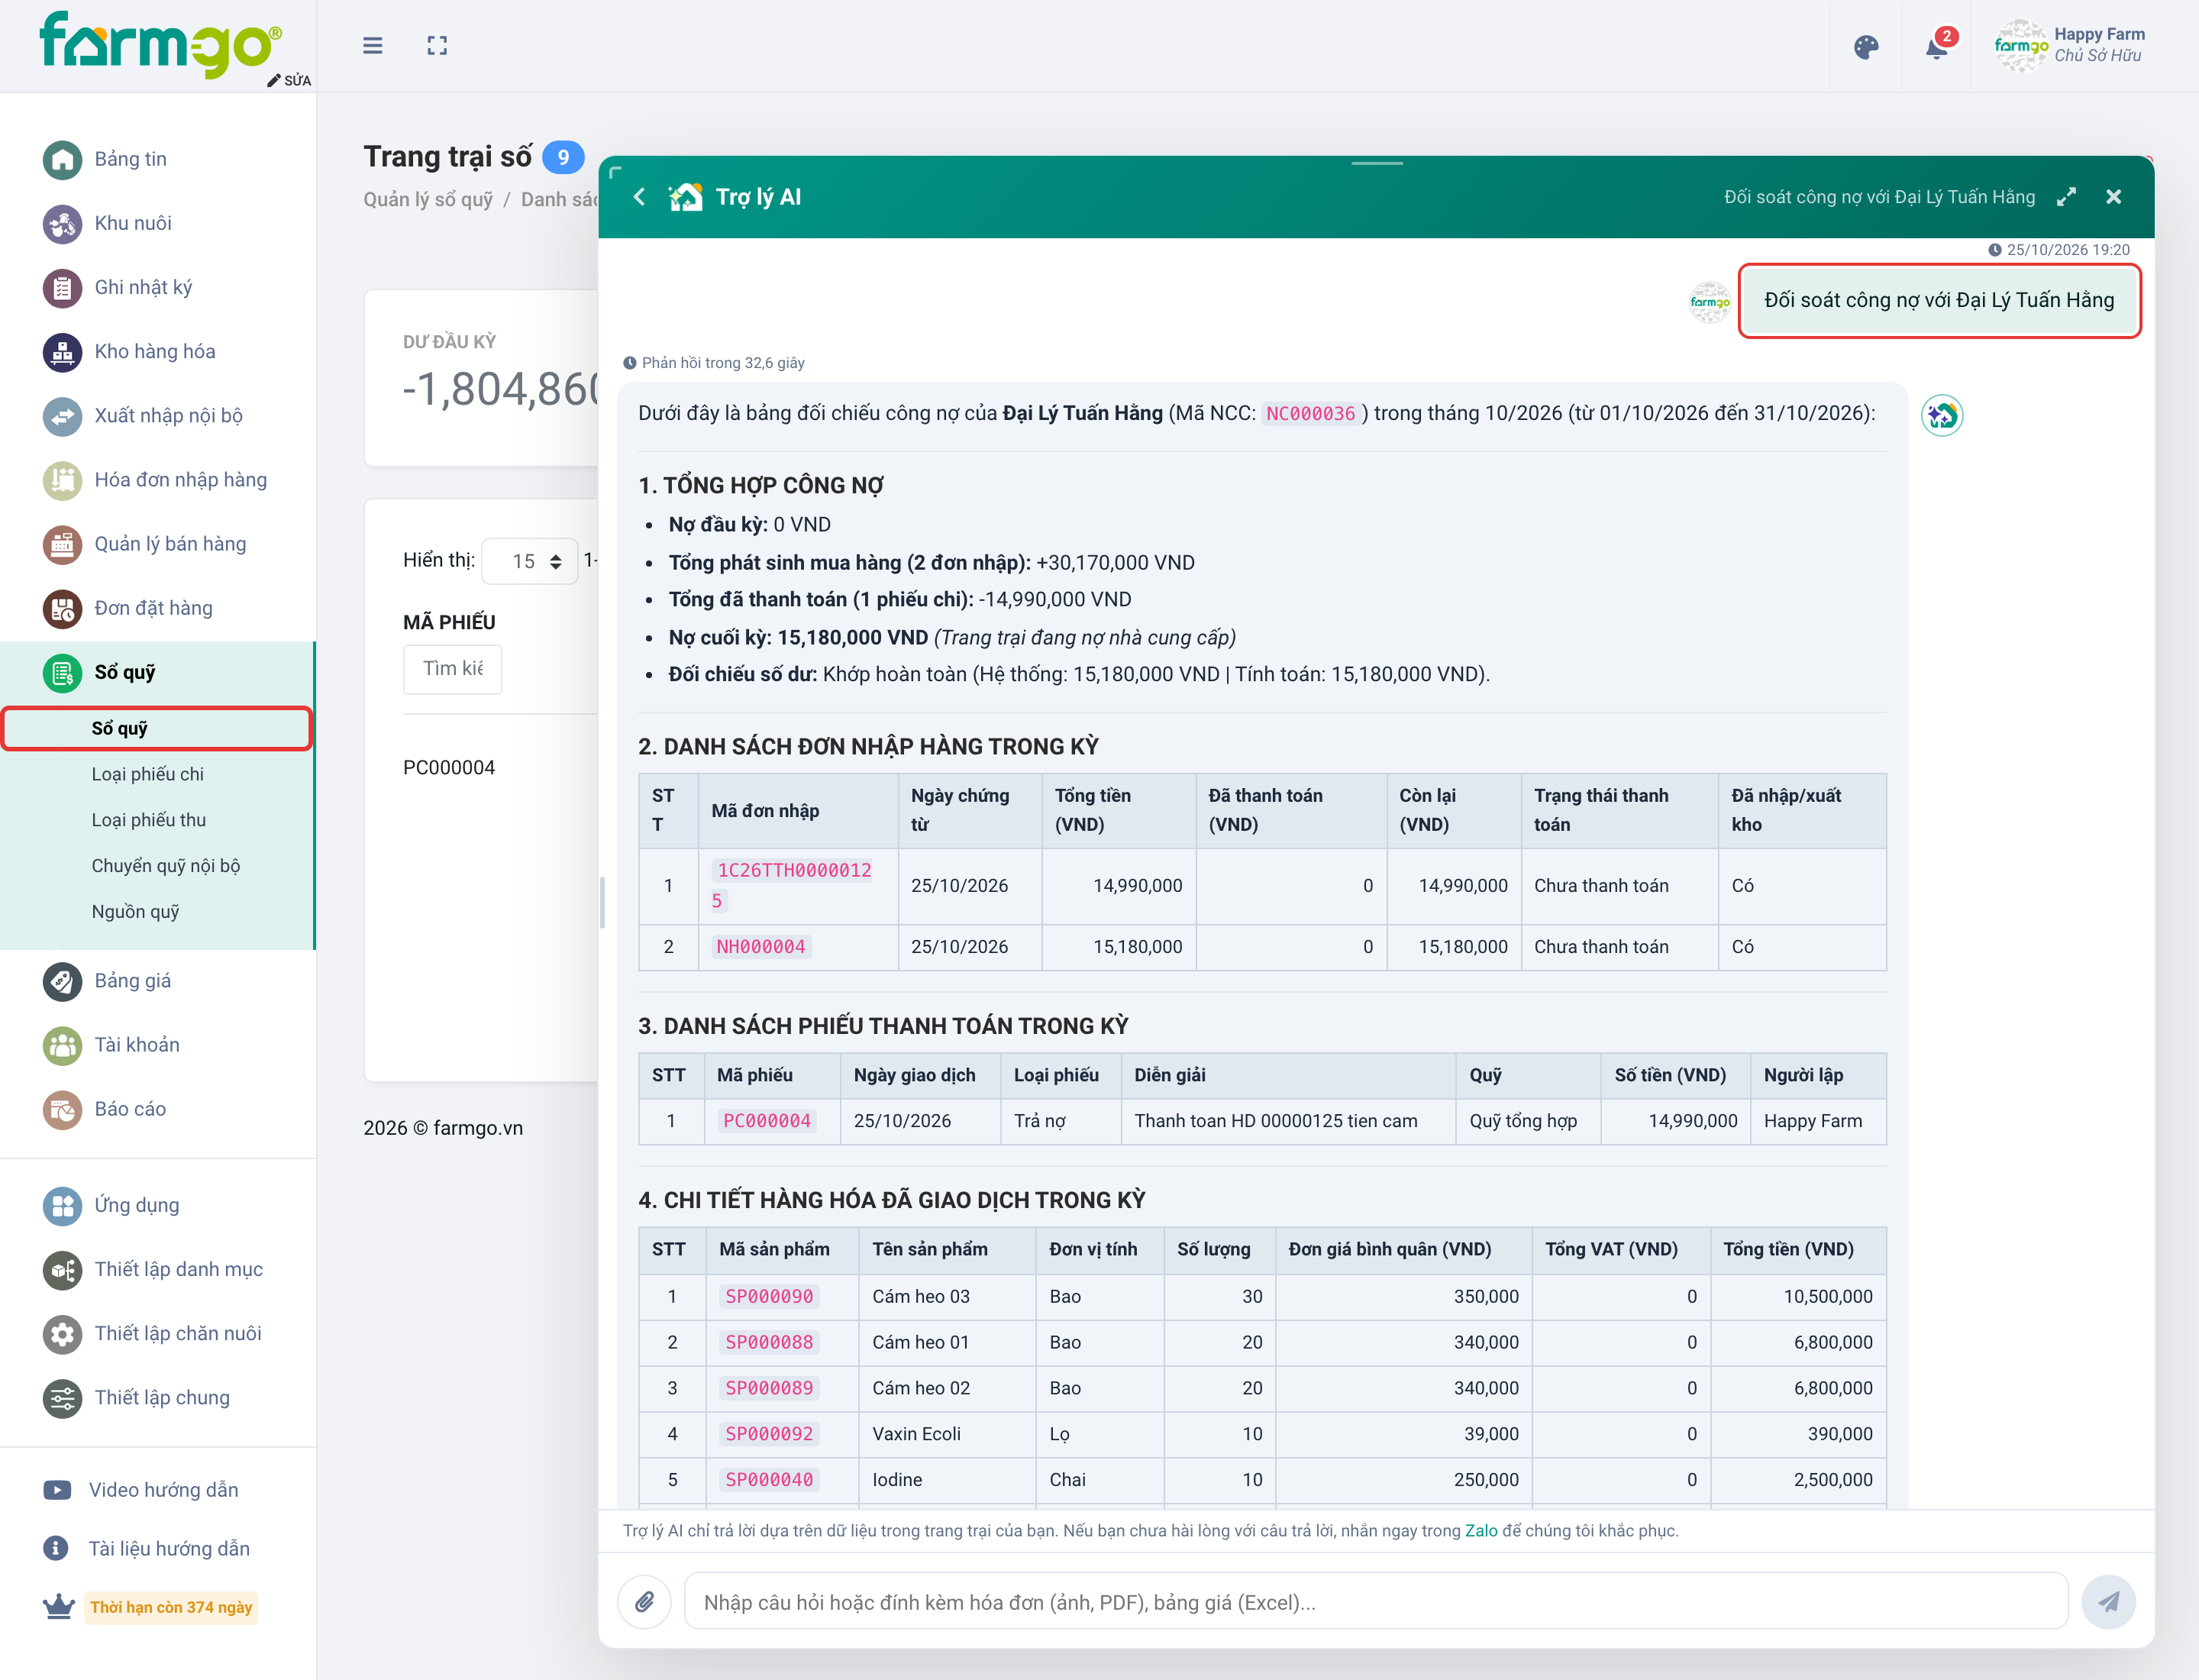Screen dimensions: 2199x1680
Task: Select Loại phiếu thu submenu
Action: (x=148, y=820)
